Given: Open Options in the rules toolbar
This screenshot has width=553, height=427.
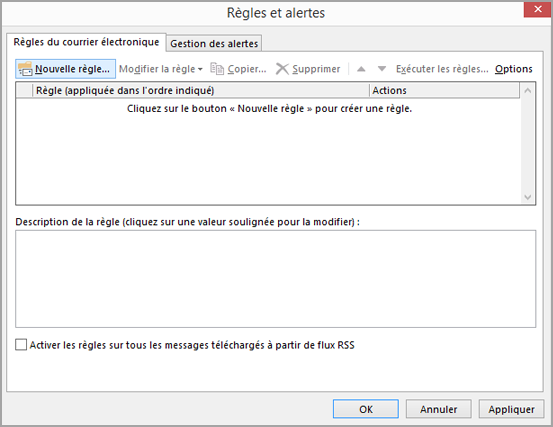Looking at the screenshot, I should pos(514,69).
